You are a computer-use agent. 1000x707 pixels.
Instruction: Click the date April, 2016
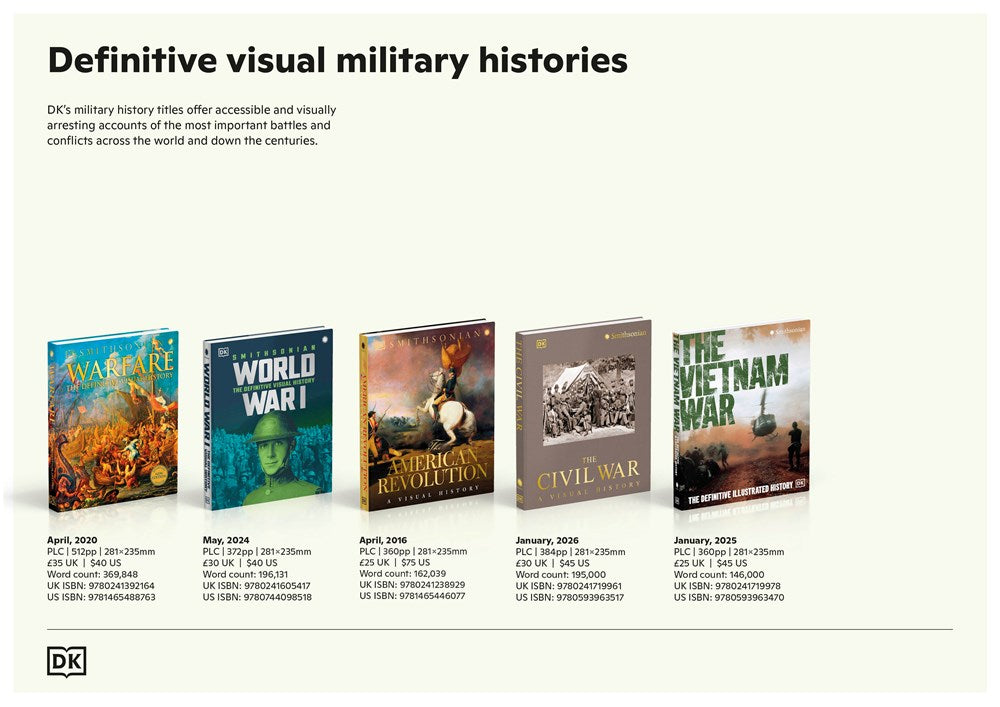pos(383,540)
